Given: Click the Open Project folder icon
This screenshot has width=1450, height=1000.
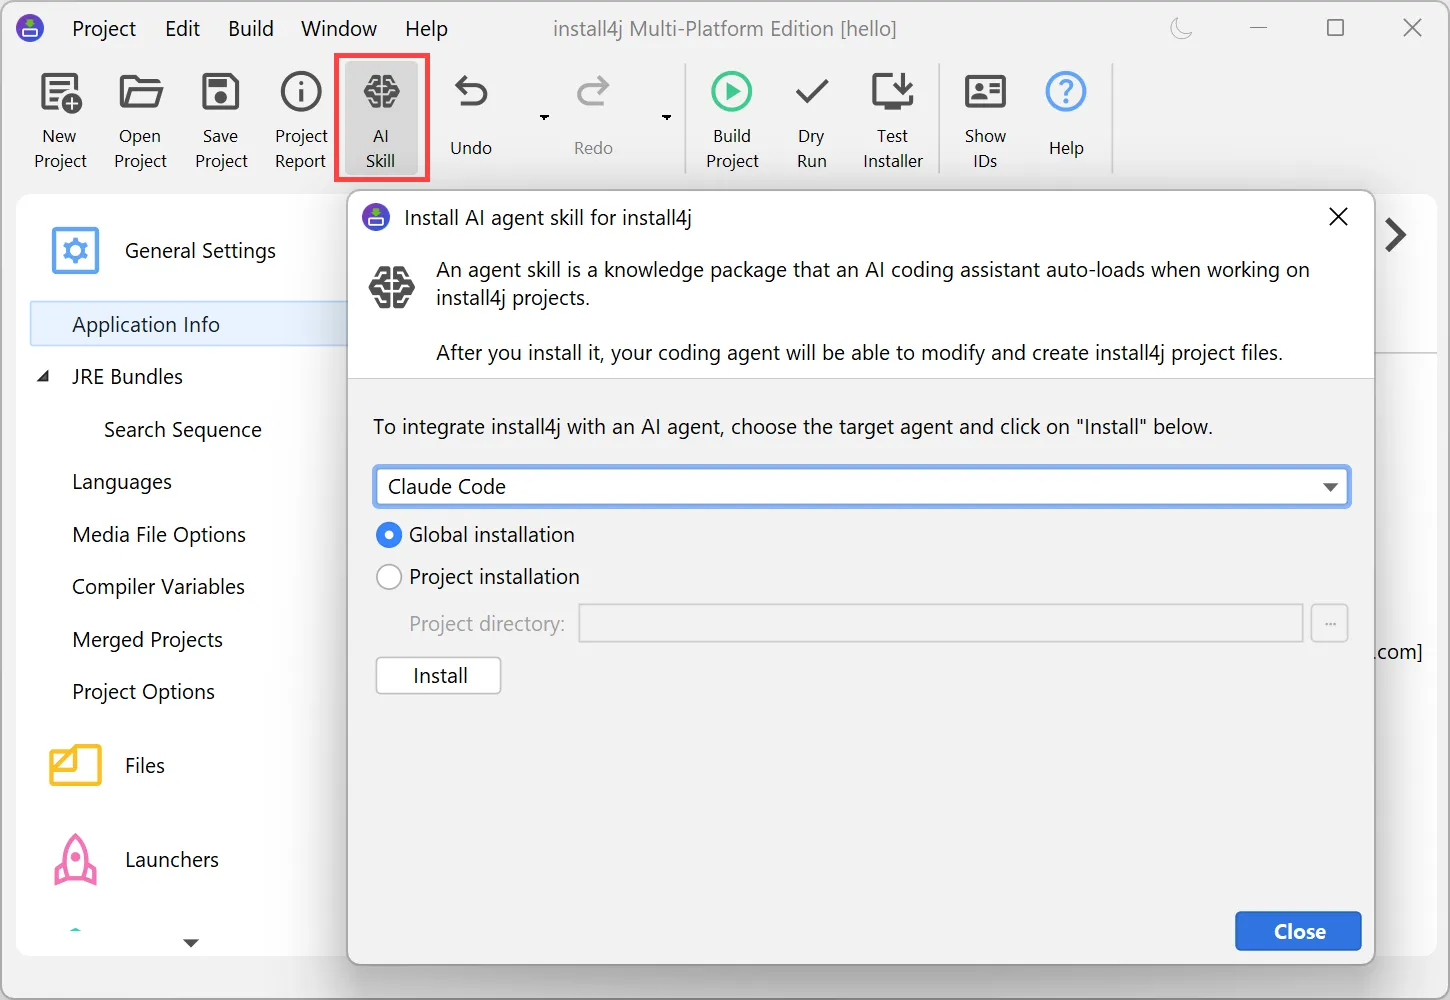Looking at the screenshot, I should pos(141,92).
